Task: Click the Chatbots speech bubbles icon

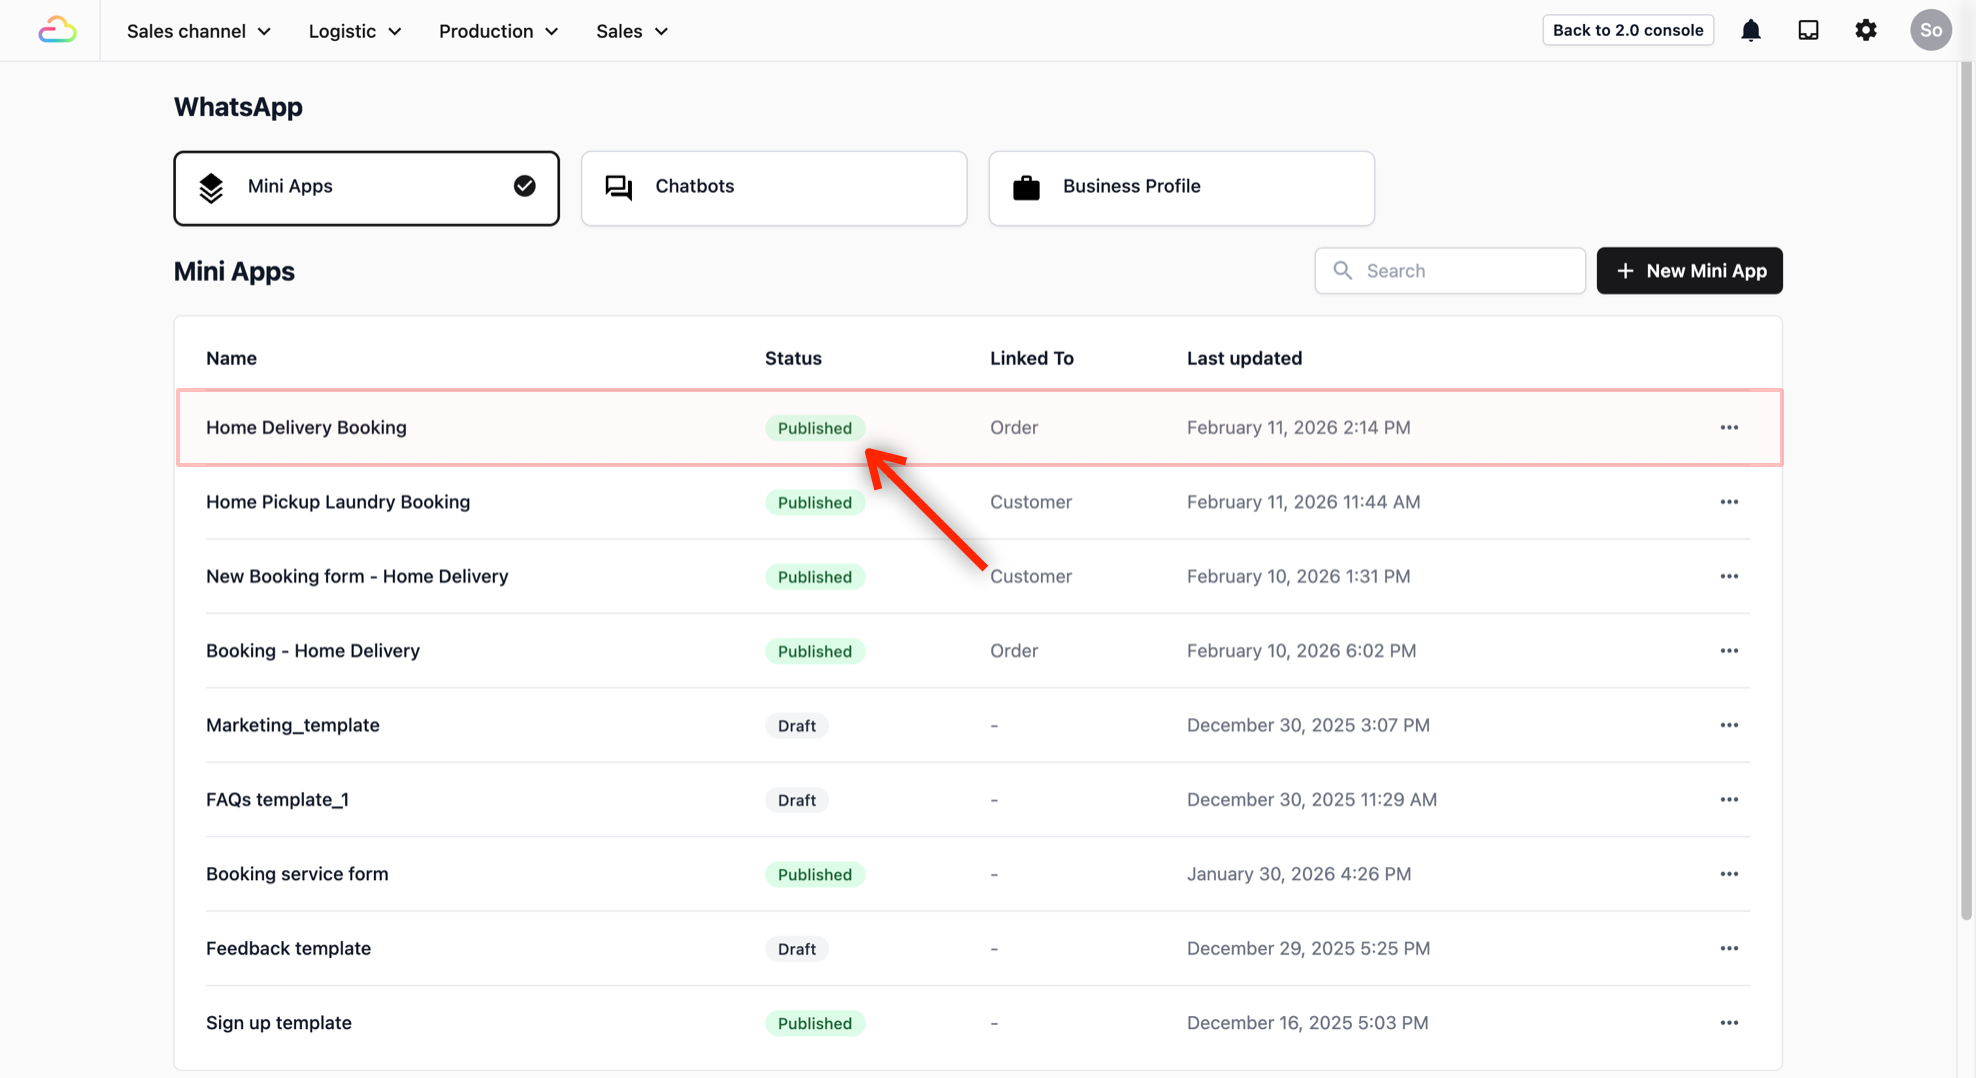Action: click(619, 187)
